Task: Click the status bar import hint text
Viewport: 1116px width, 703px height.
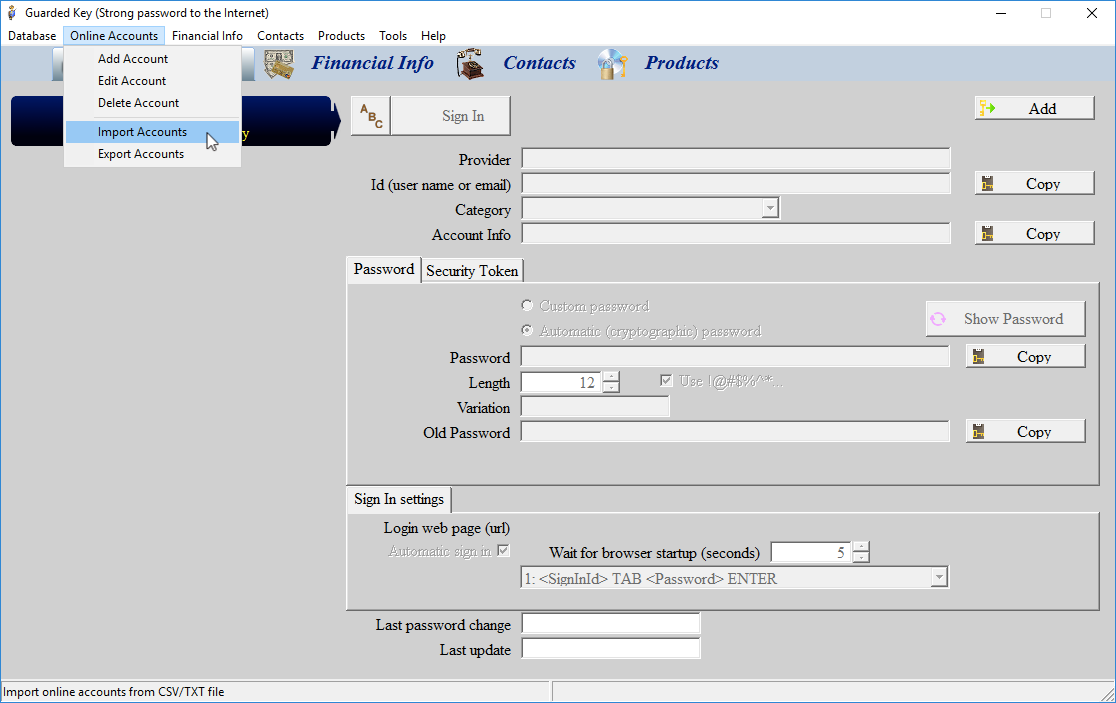Action: click(114, 692)
